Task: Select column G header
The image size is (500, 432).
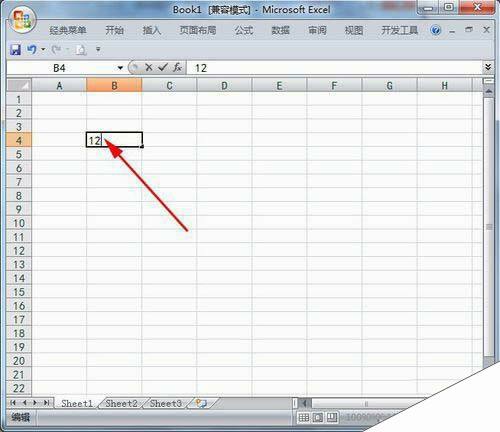Action: point(389,85)
